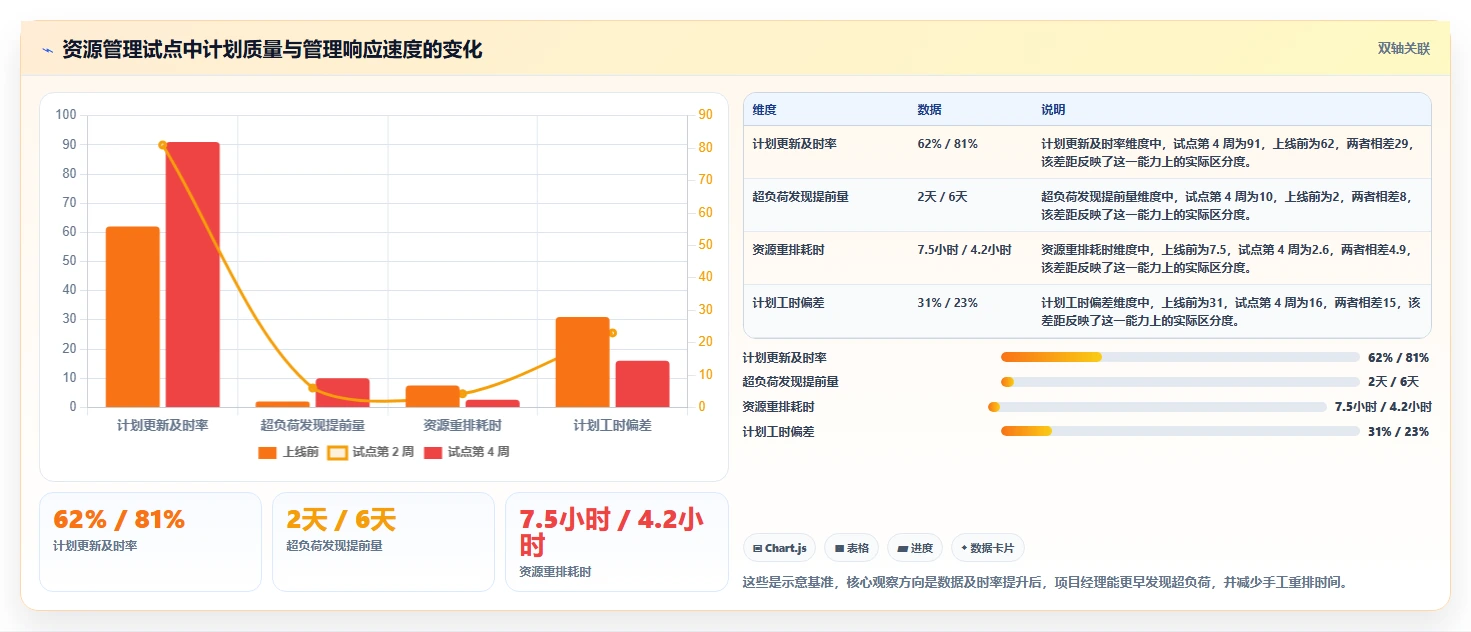Viewport: 1471px width, 632px height.
Task: Toggle the 试点第 2 周 legend series
Action: tap(371, 452)
